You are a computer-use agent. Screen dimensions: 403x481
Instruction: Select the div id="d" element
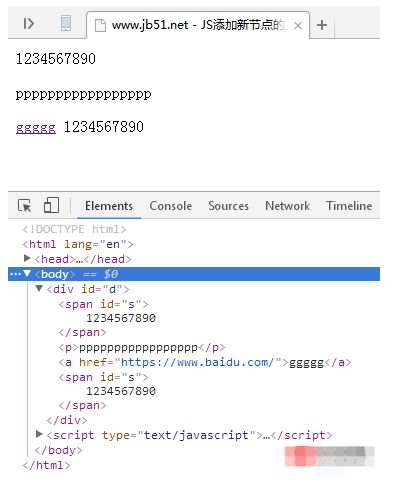coord(88,289)
